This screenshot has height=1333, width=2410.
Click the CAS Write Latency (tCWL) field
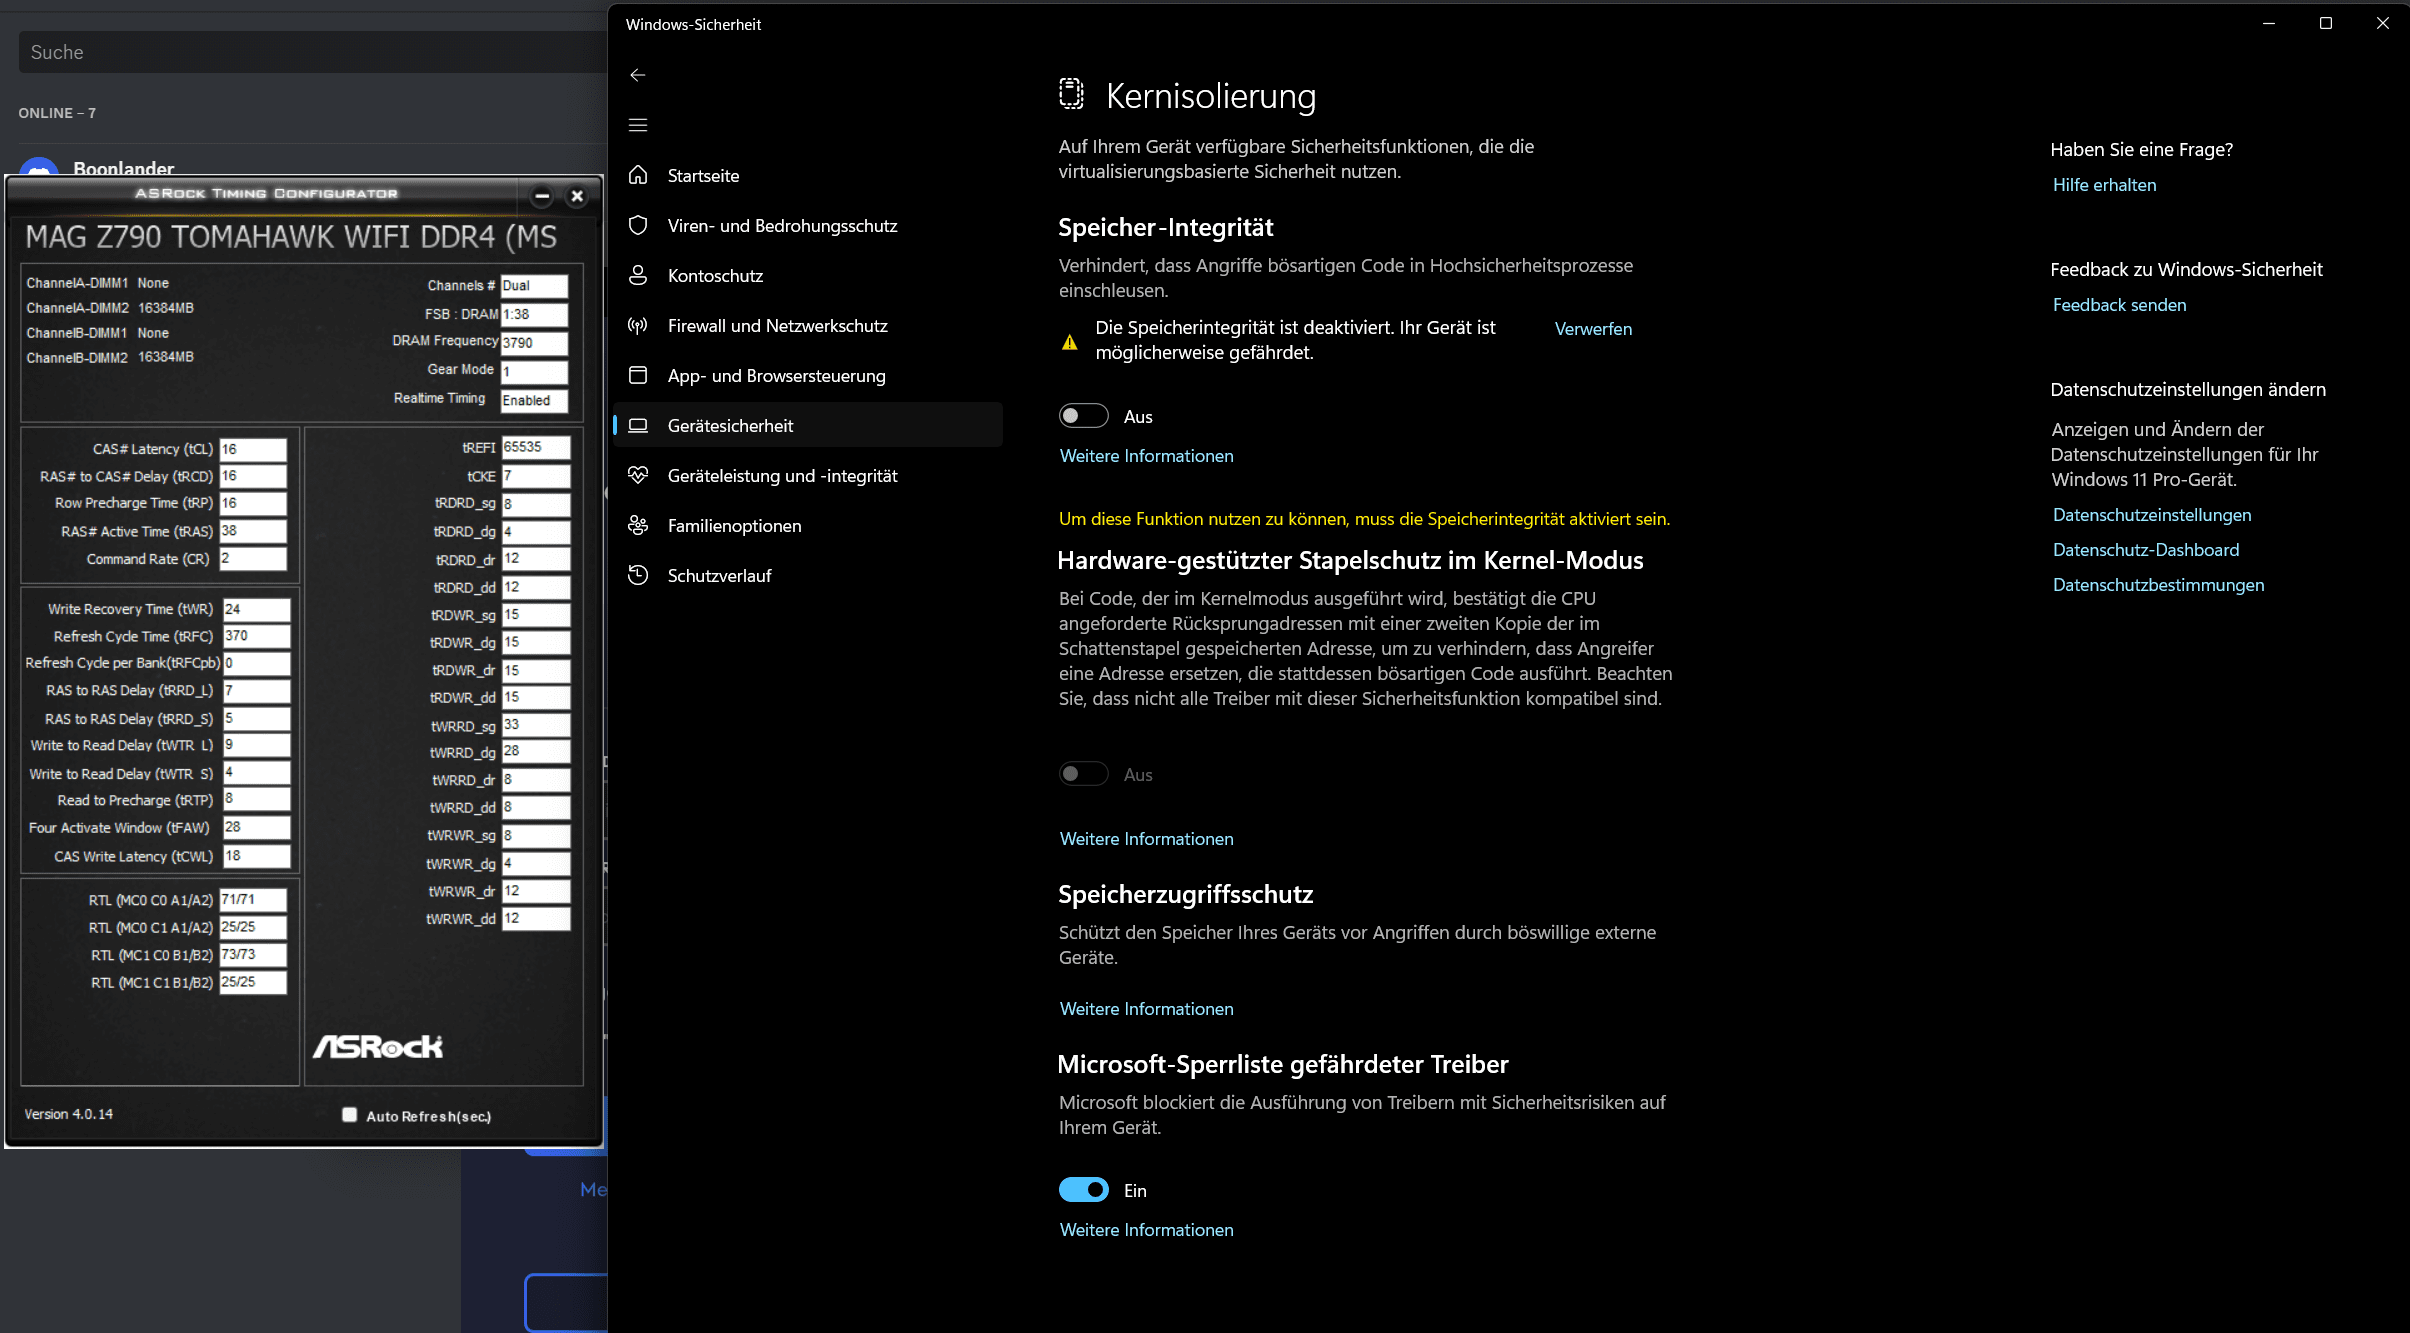click(x=256, y=856)
